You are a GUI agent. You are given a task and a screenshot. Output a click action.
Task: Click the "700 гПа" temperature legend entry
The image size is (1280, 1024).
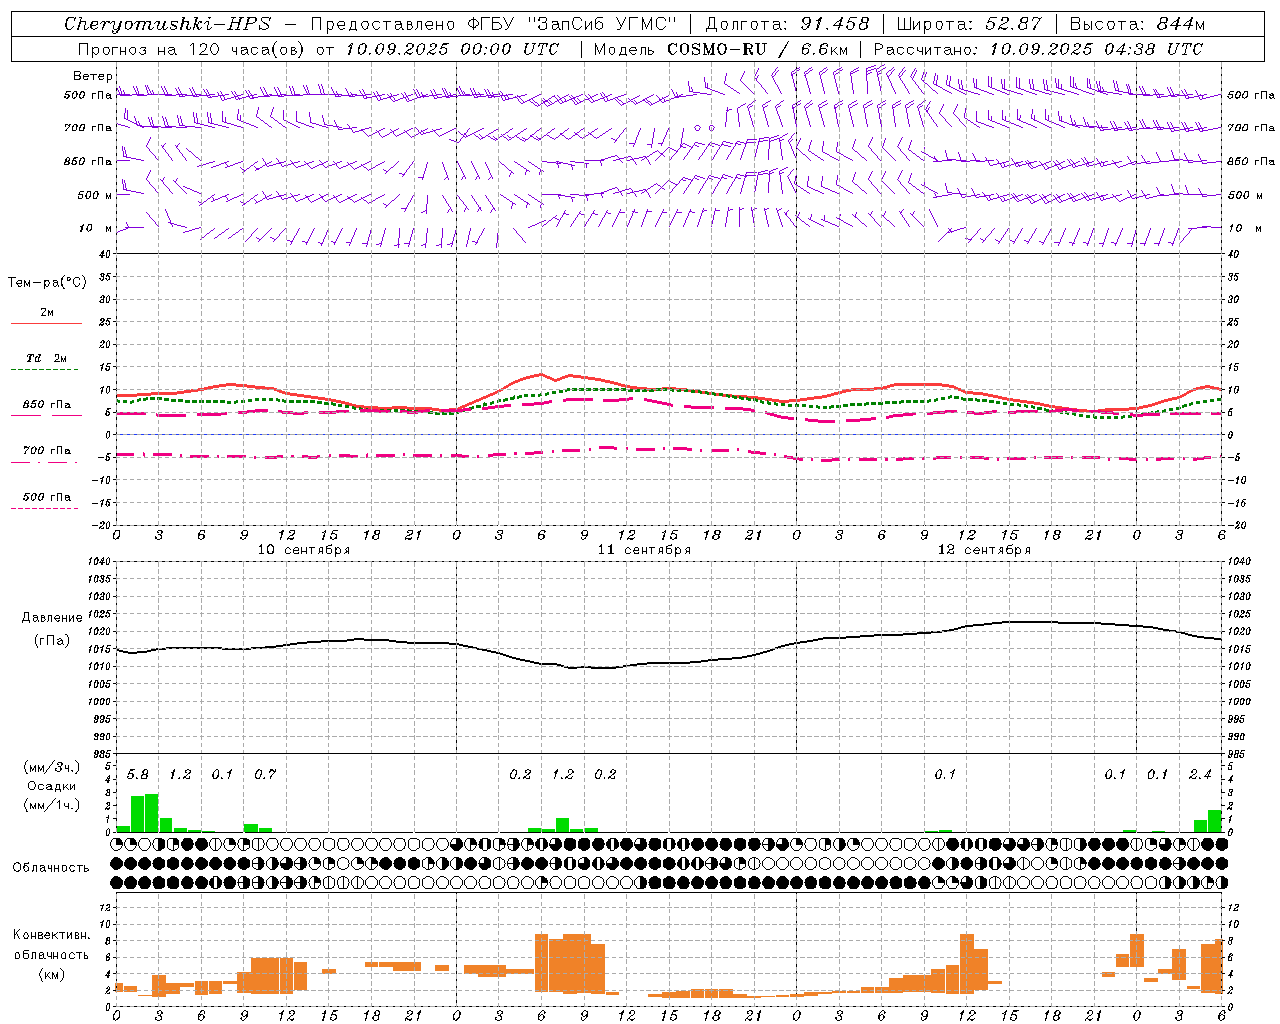click(46, 451)
